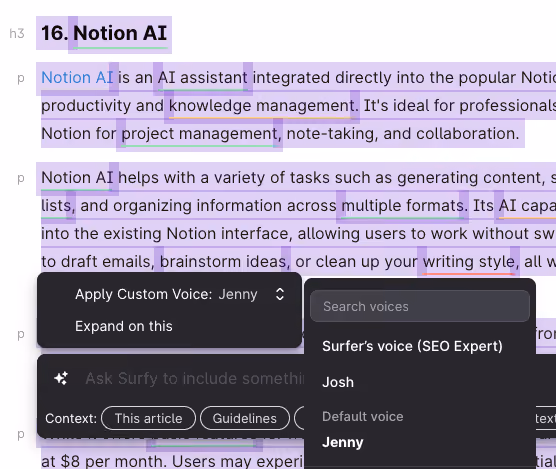This screenshot has width=556, height=469.
Task: Click the 16. Notion AI heading
Action: pos(104,33)
